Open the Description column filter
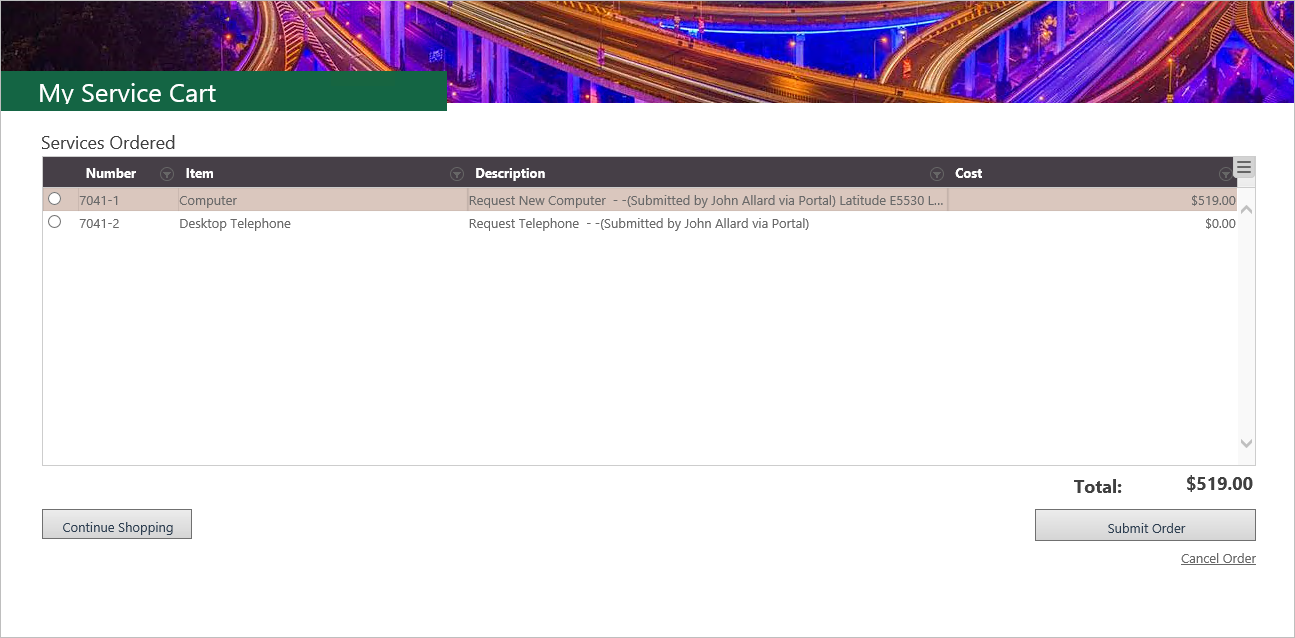Image resolution: width=1295 pixels, height=638 pixels. [x=937, y=174]
